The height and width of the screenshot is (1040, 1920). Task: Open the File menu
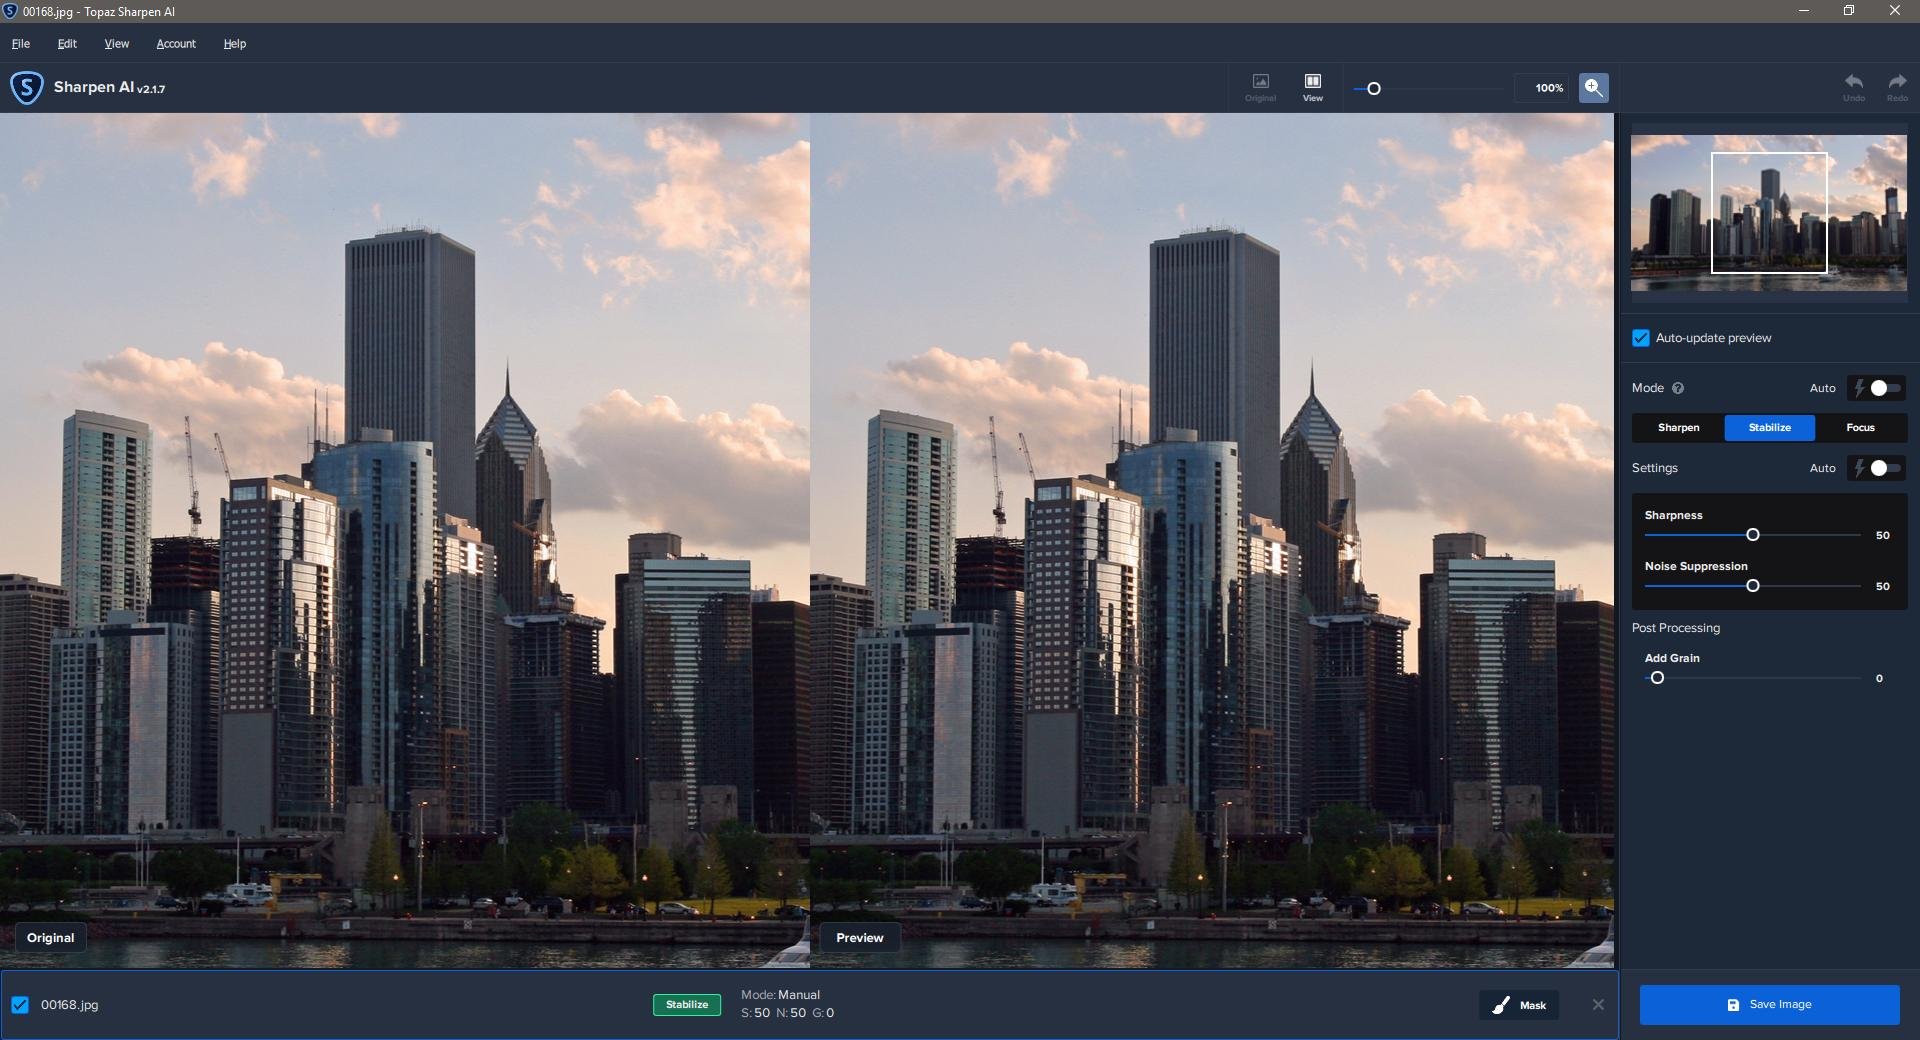pyautogui.click(x=21, y=44)
